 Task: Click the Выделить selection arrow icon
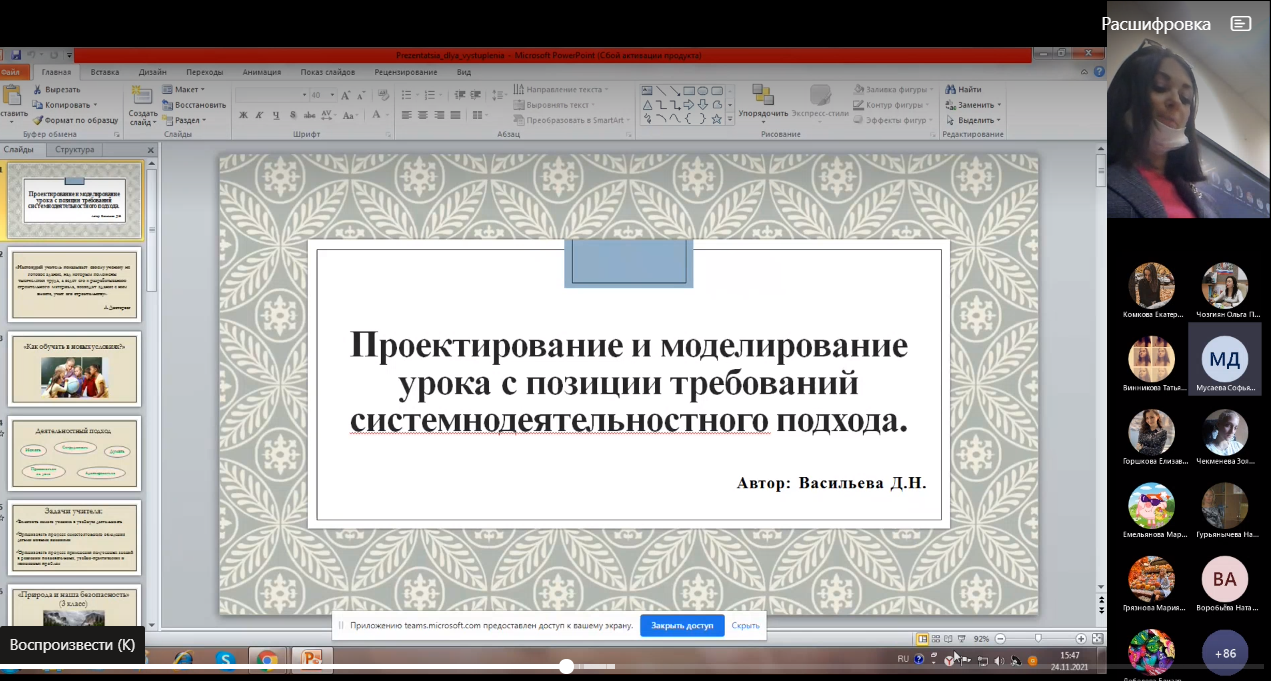coord(950,120)
